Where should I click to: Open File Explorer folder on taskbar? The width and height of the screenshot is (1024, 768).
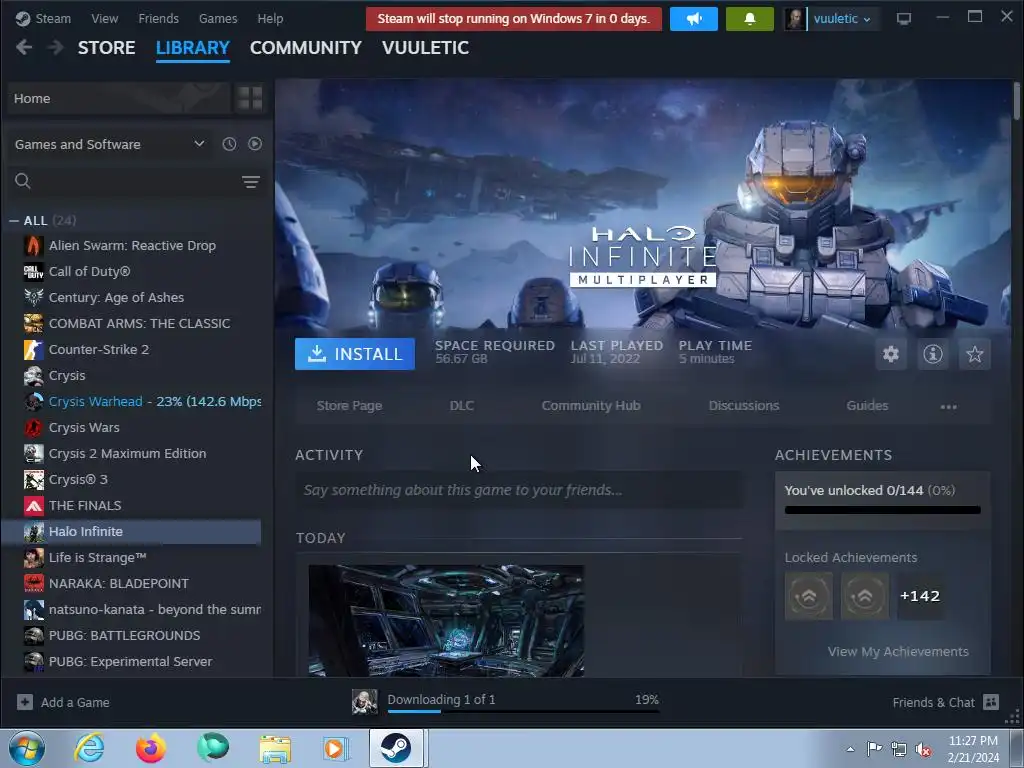point(275,748)
